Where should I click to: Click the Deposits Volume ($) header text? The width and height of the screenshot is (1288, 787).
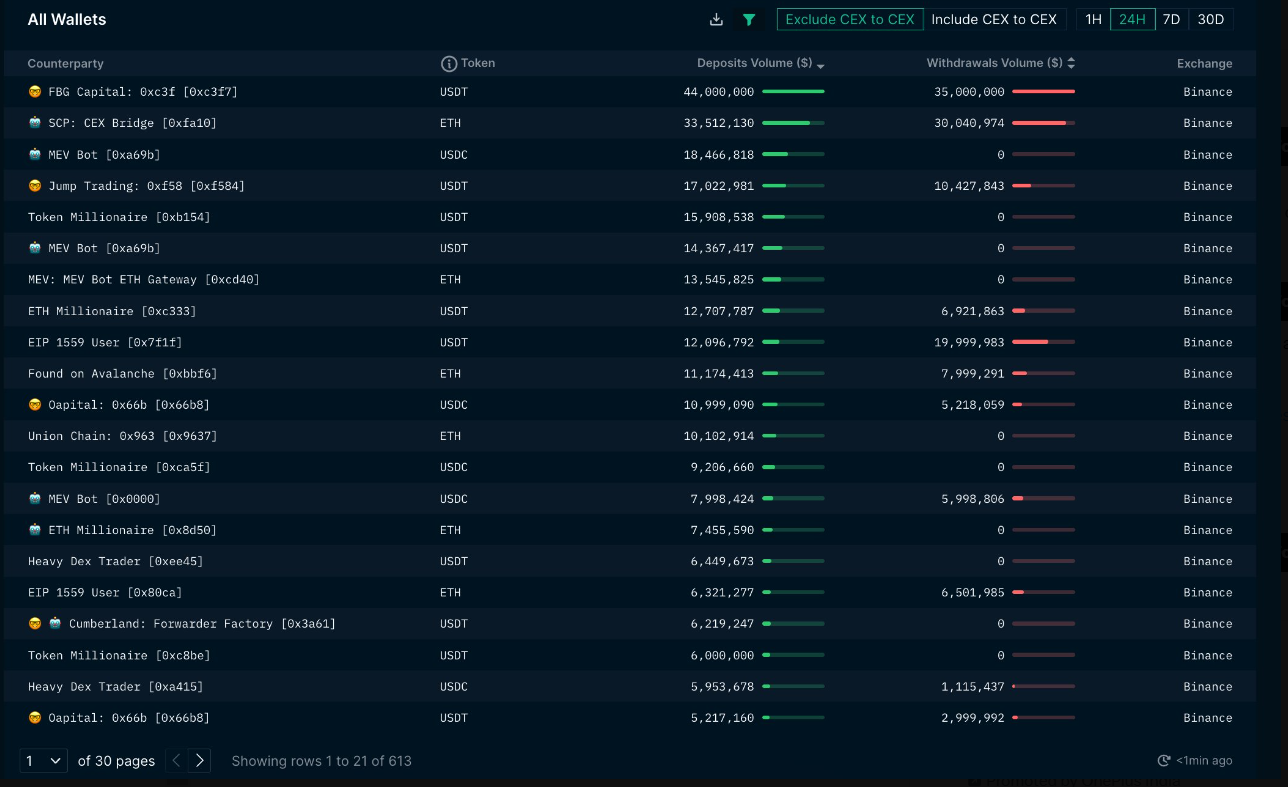tap(754, 63)
